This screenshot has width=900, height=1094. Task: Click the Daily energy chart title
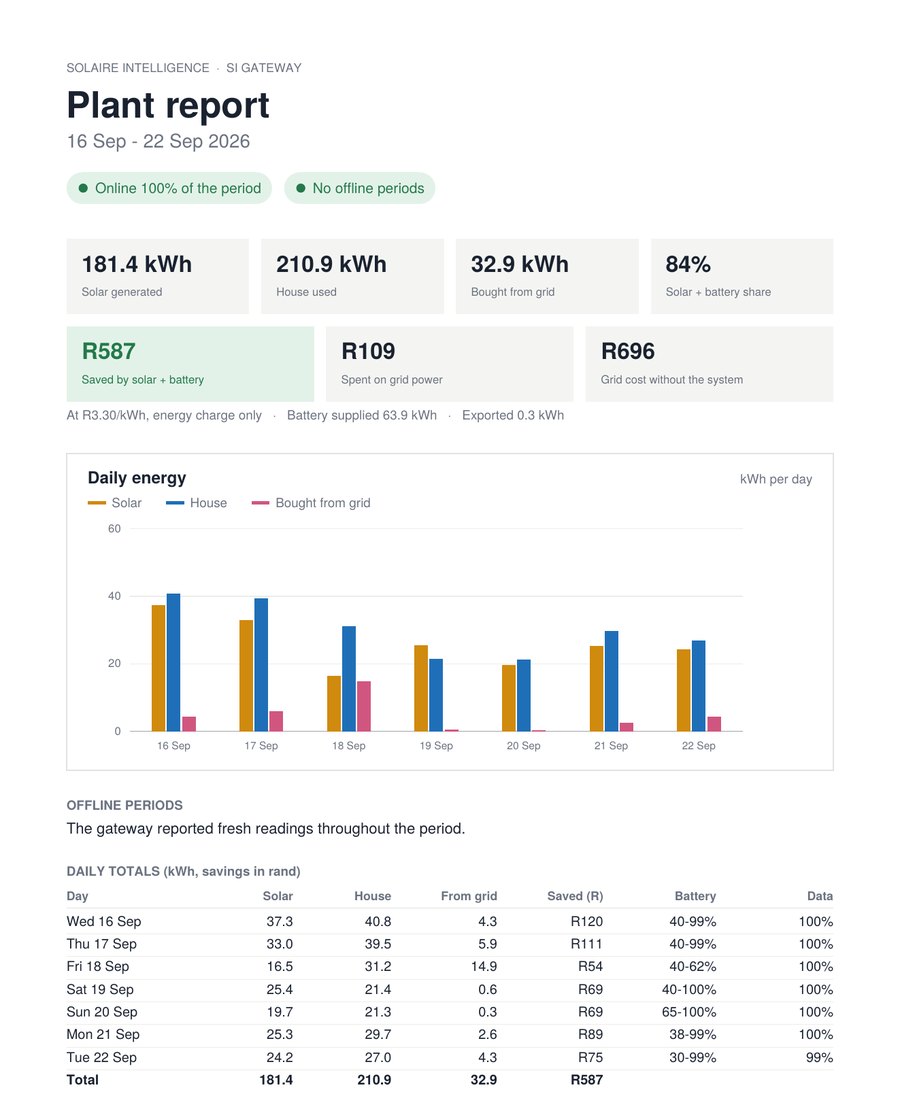(137, 478)
